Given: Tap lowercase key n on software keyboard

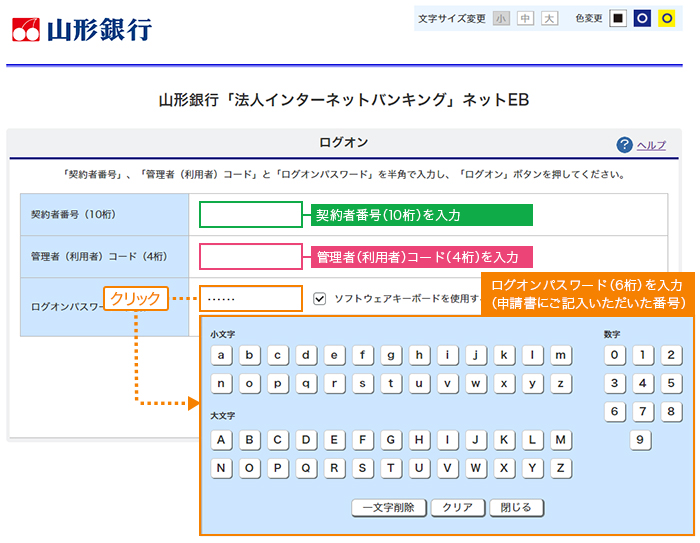Looking at the screenshot, I should [221, 384].
